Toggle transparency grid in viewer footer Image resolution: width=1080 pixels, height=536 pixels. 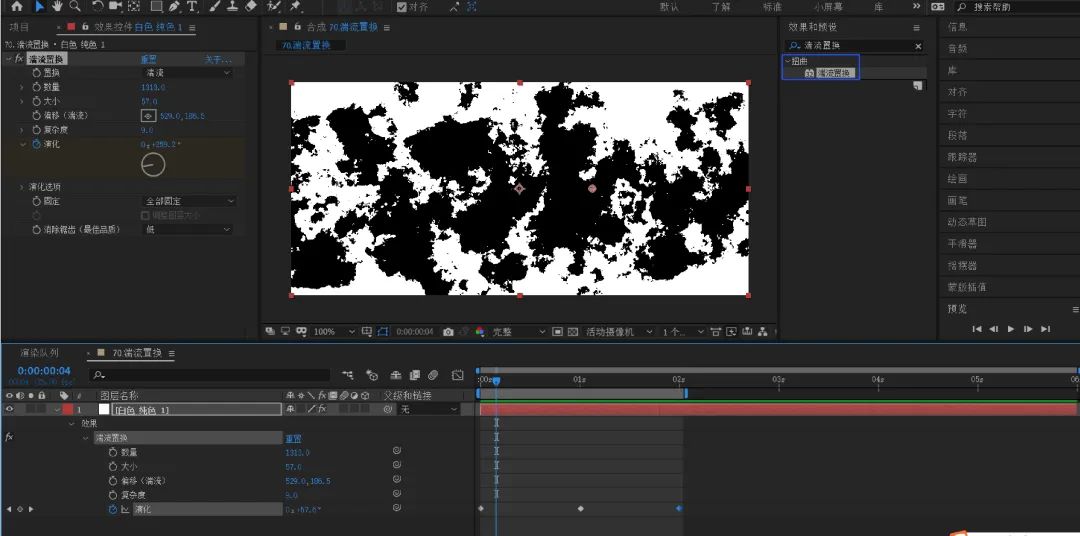click(572, 331)
